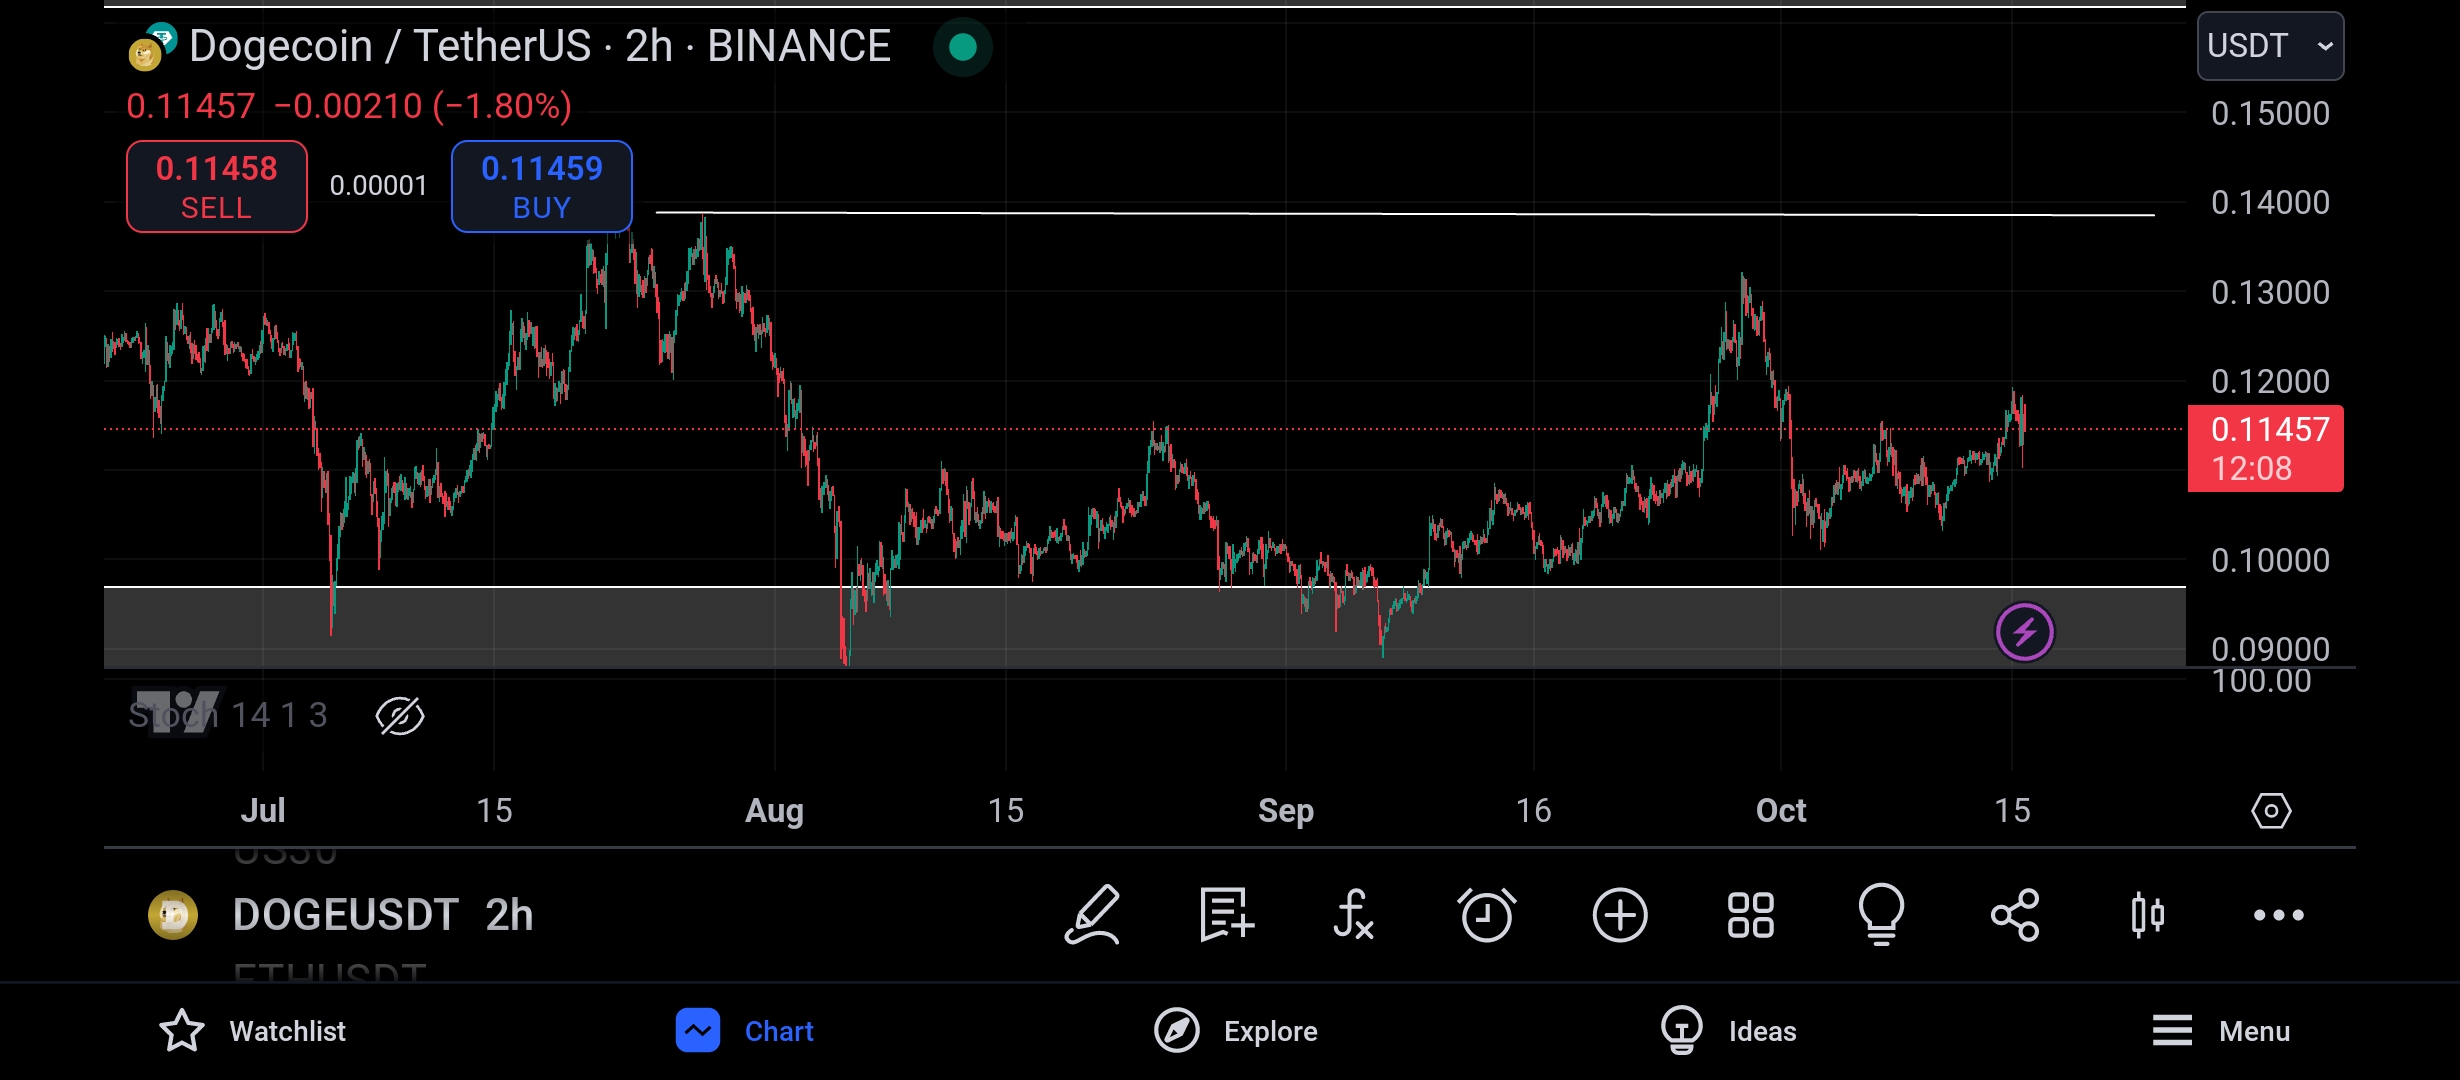This screenshot has height=1080, width=2460.
Task: Tap the Aug label on time axis
Action: click(x=774, y=810)
